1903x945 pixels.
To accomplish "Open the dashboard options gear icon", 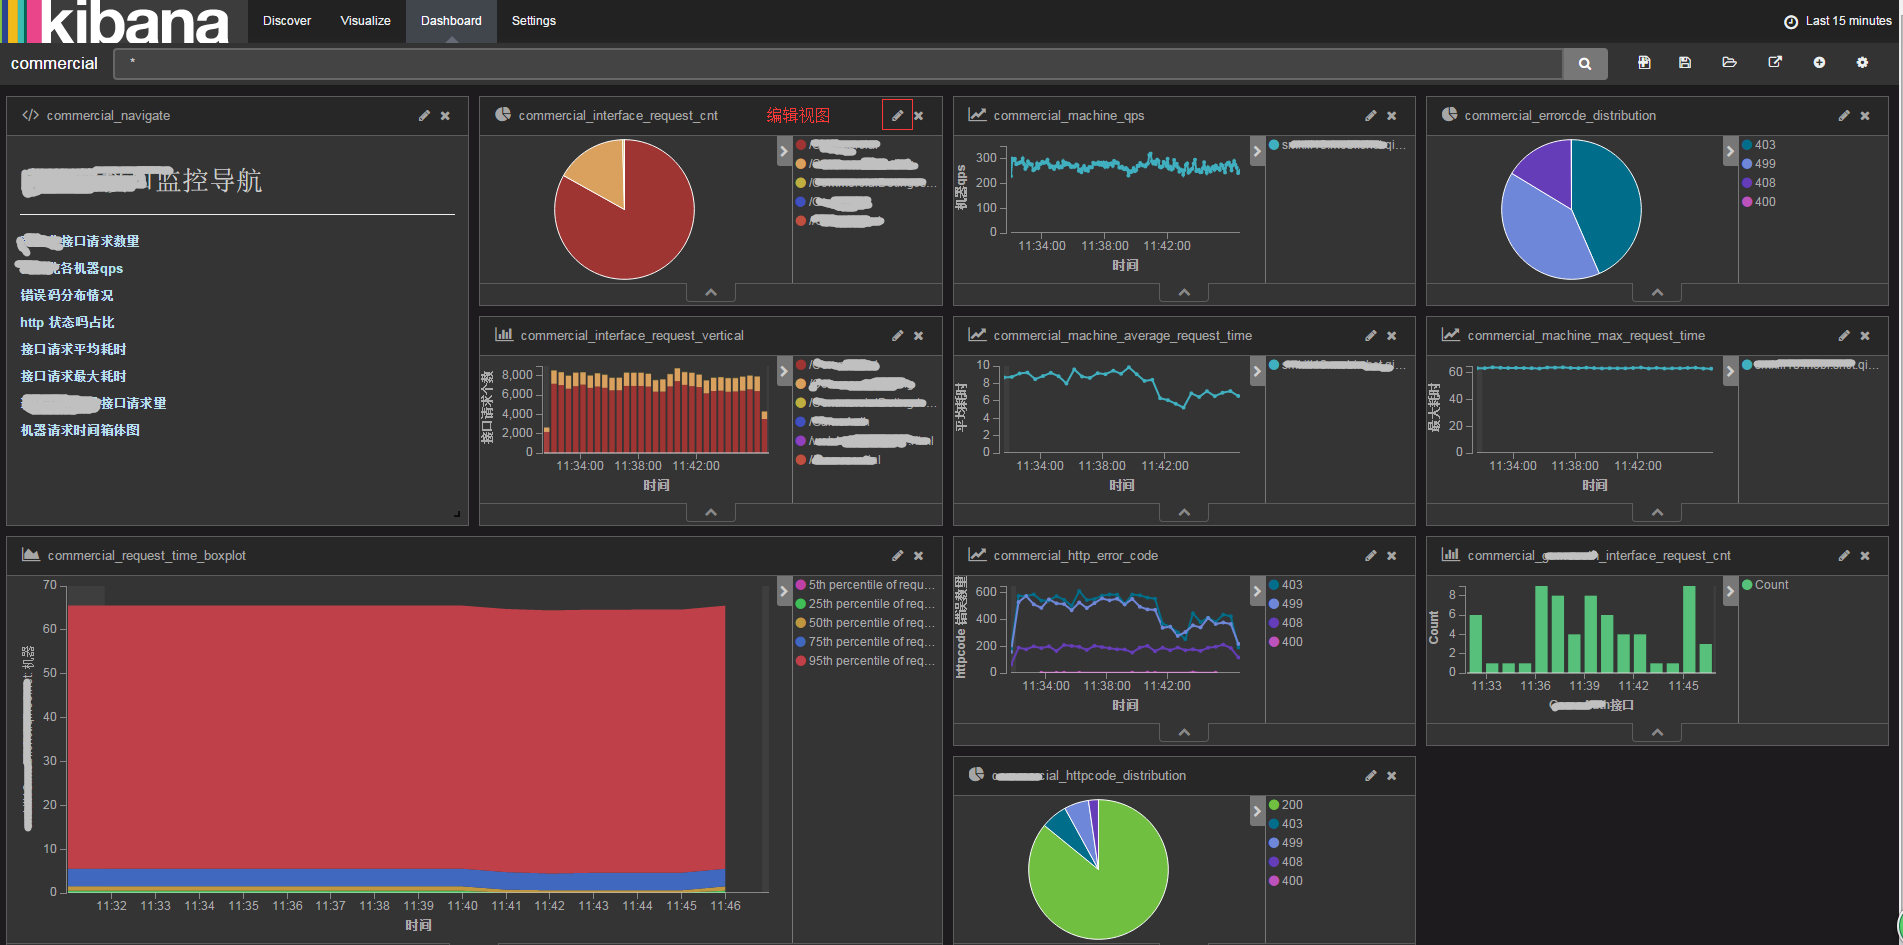I will point(1862,62).
